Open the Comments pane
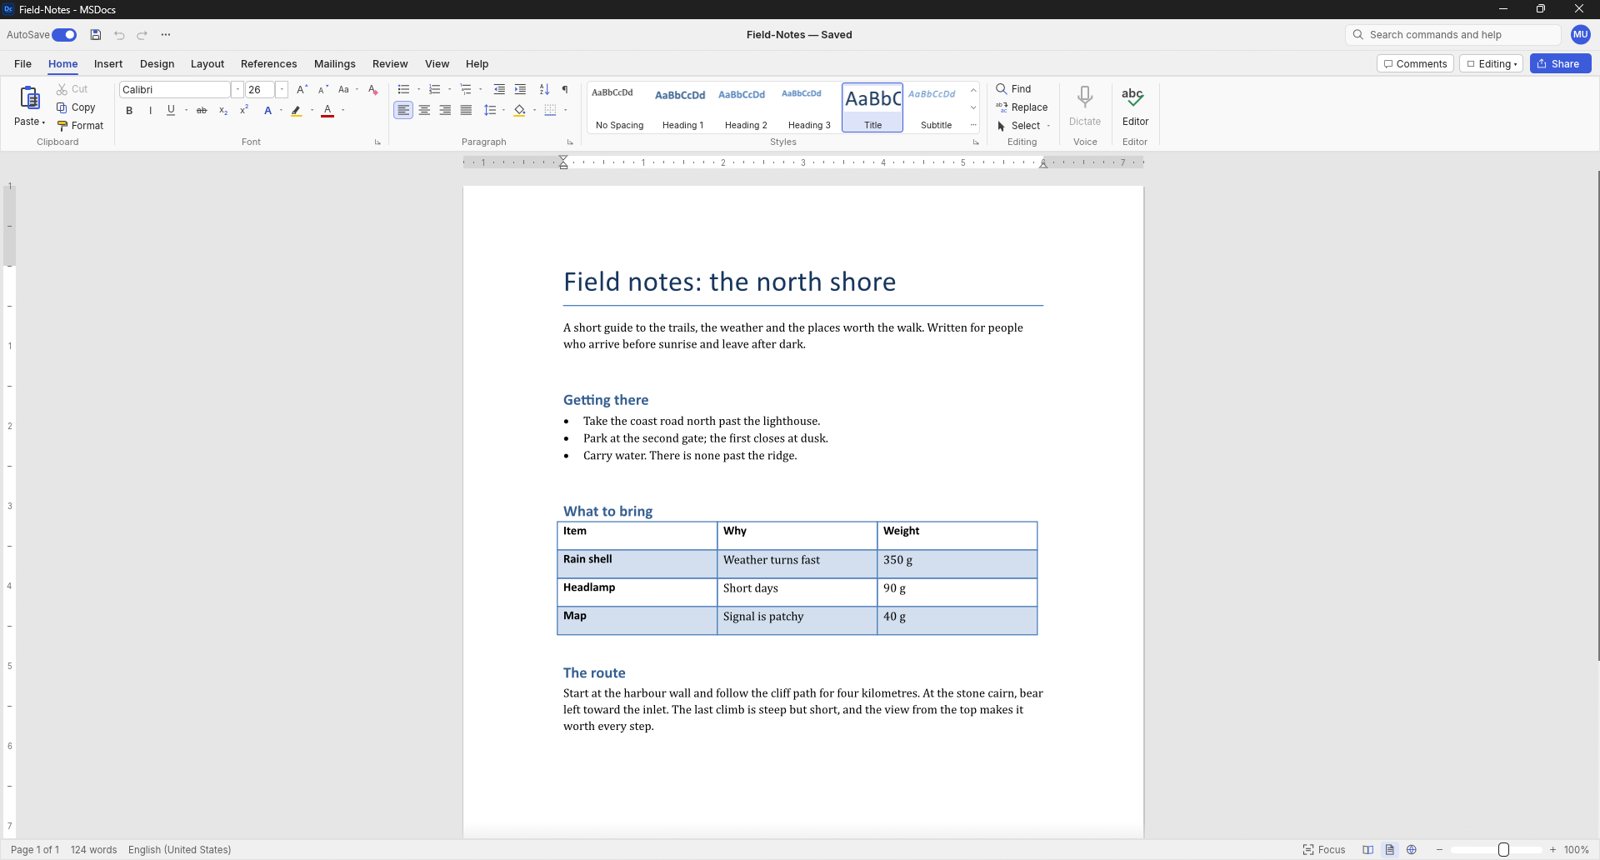The height and width of the screenshot is (860, 1600). point(1415,64)
